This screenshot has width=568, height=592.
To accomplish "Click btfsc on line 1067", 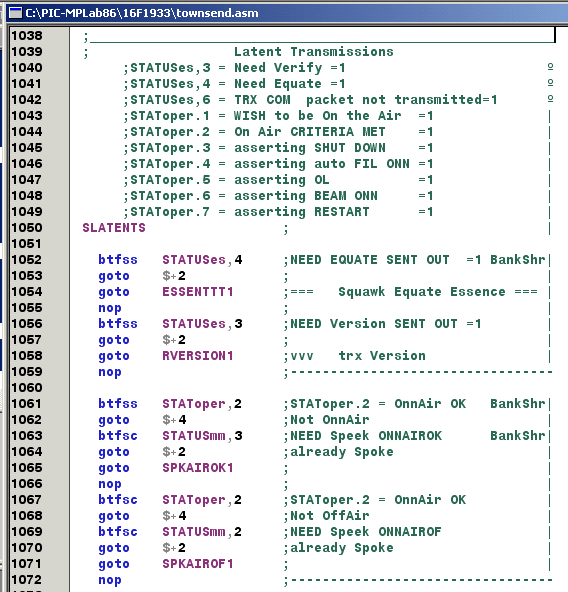I will [x=118, y=500].
